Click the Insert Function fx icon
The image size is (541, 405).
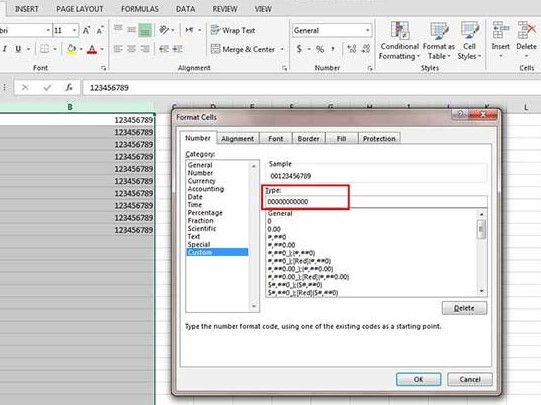[69, 88]
